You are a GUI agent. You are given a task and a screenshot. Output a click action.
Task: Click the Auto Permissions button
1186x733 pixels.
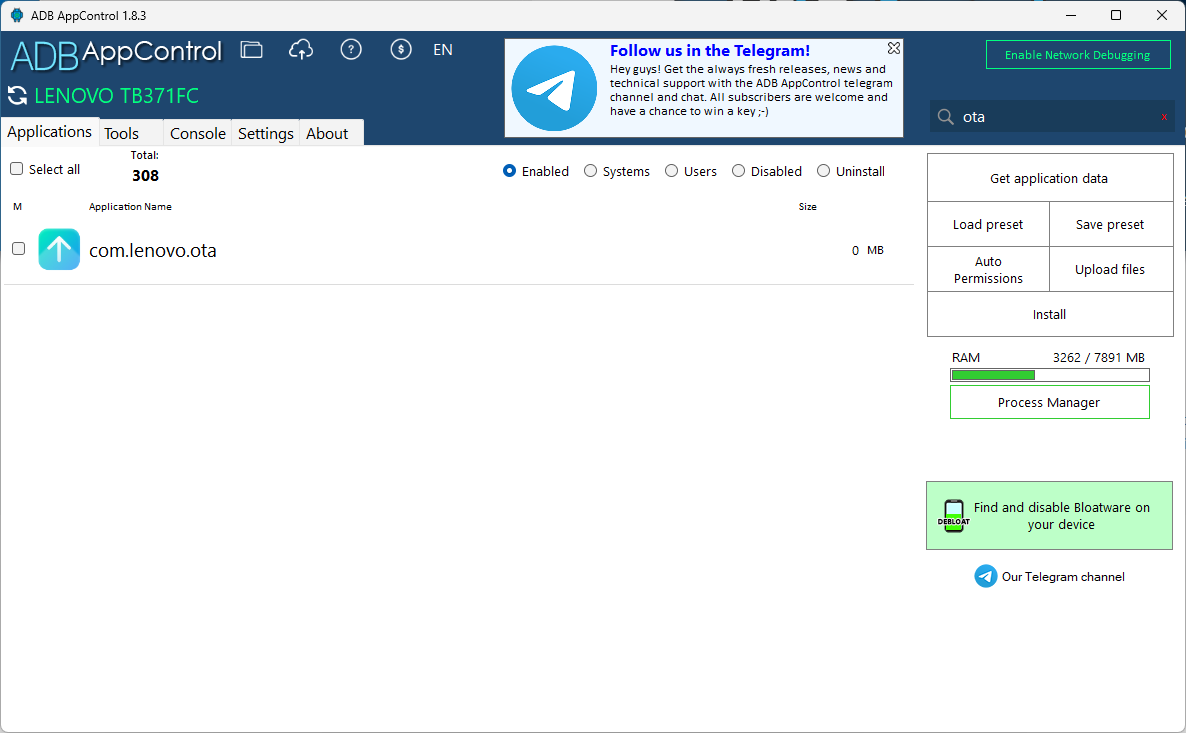[x=988, y=269]
